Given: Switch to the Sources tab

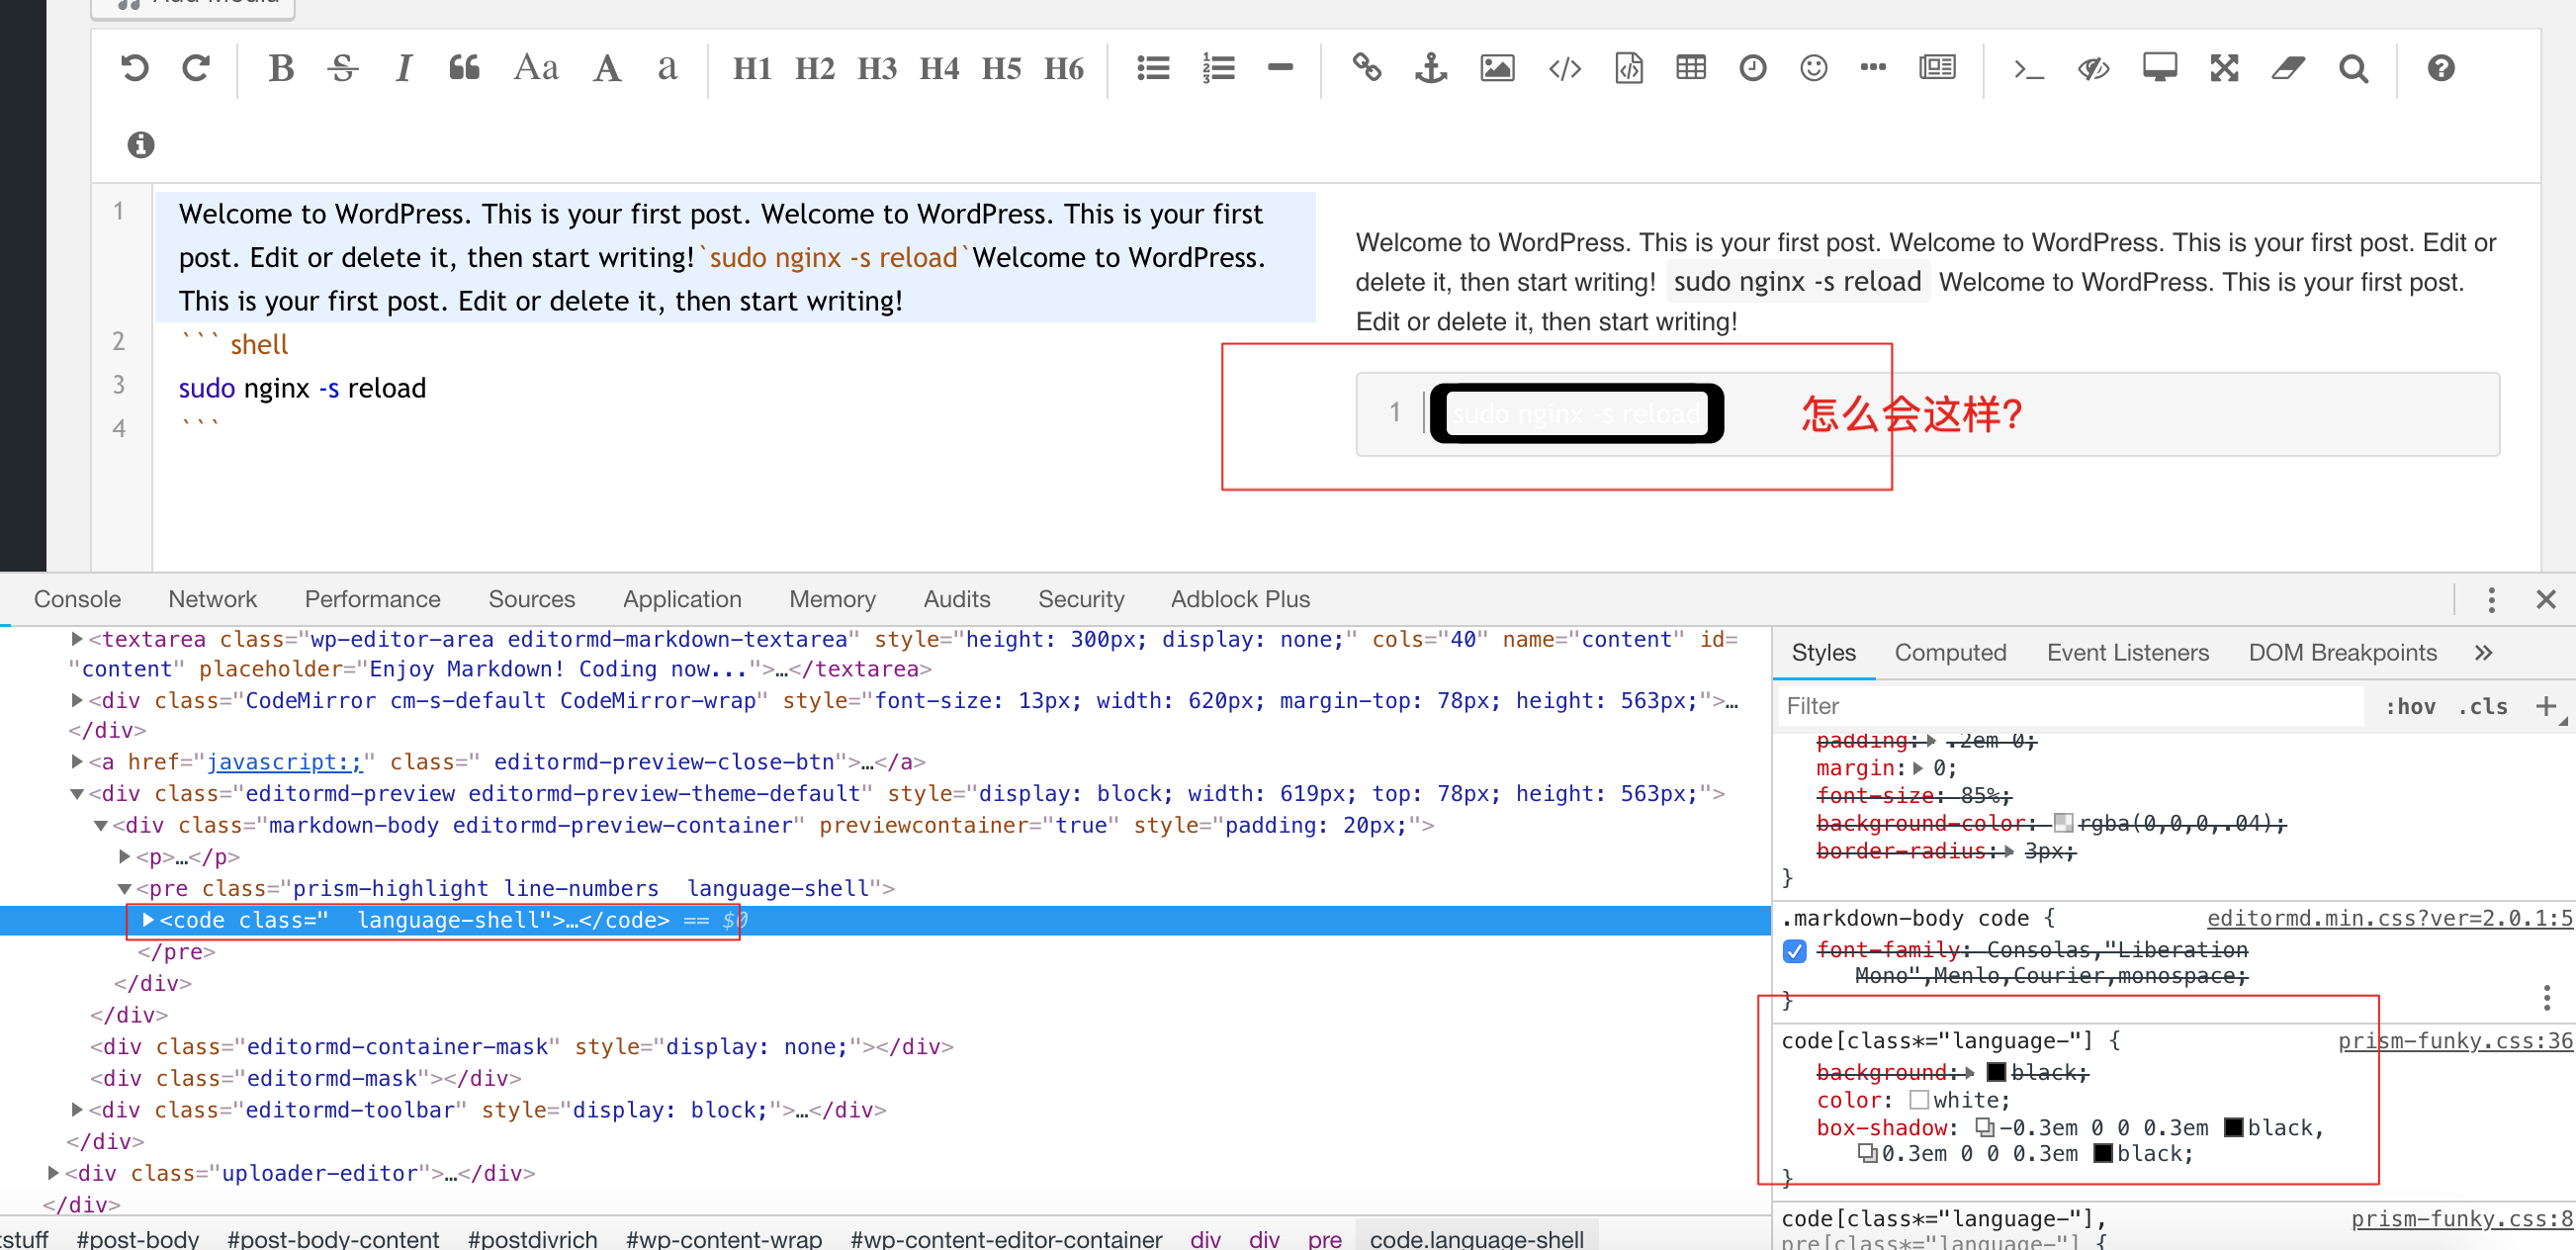Looking at the screenshot, I should coord(531,599).
